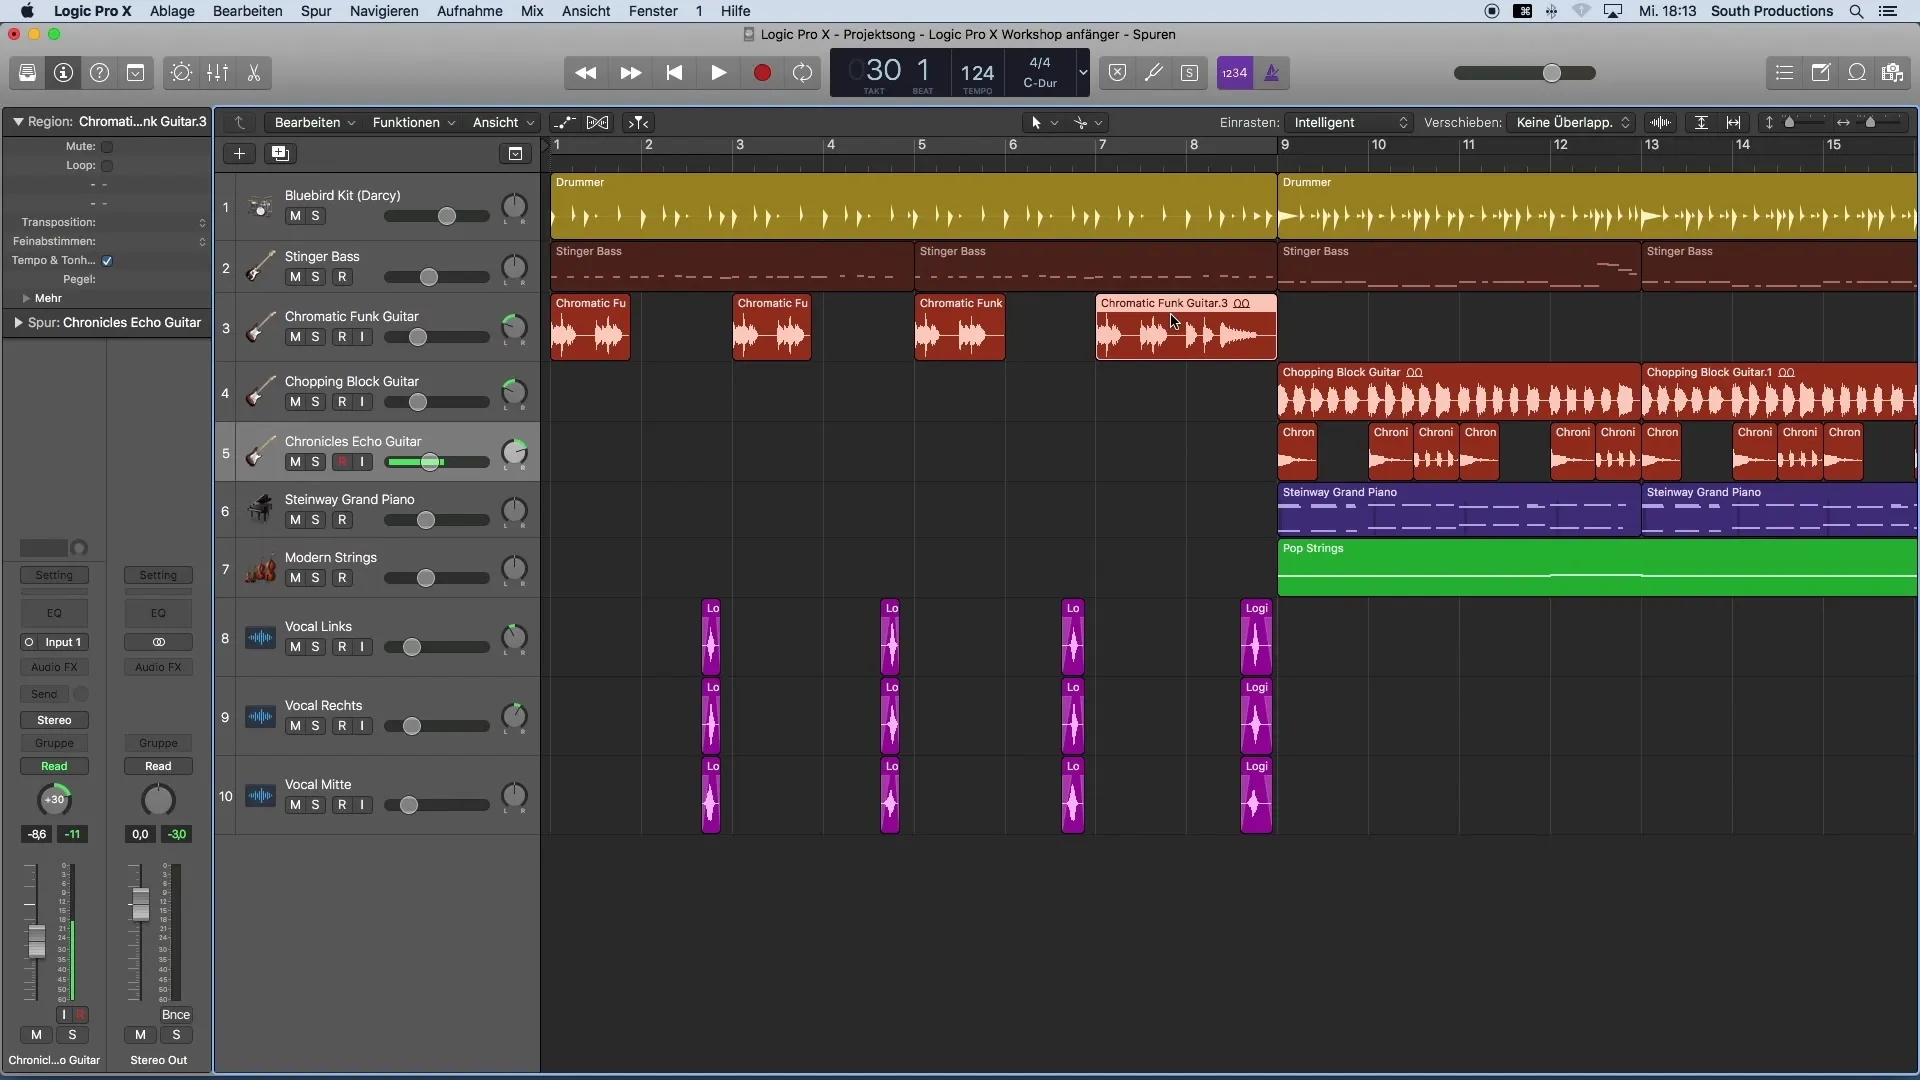1920x1080 pixels.
Task: Open the Mix menu
Action: [532, 11]
